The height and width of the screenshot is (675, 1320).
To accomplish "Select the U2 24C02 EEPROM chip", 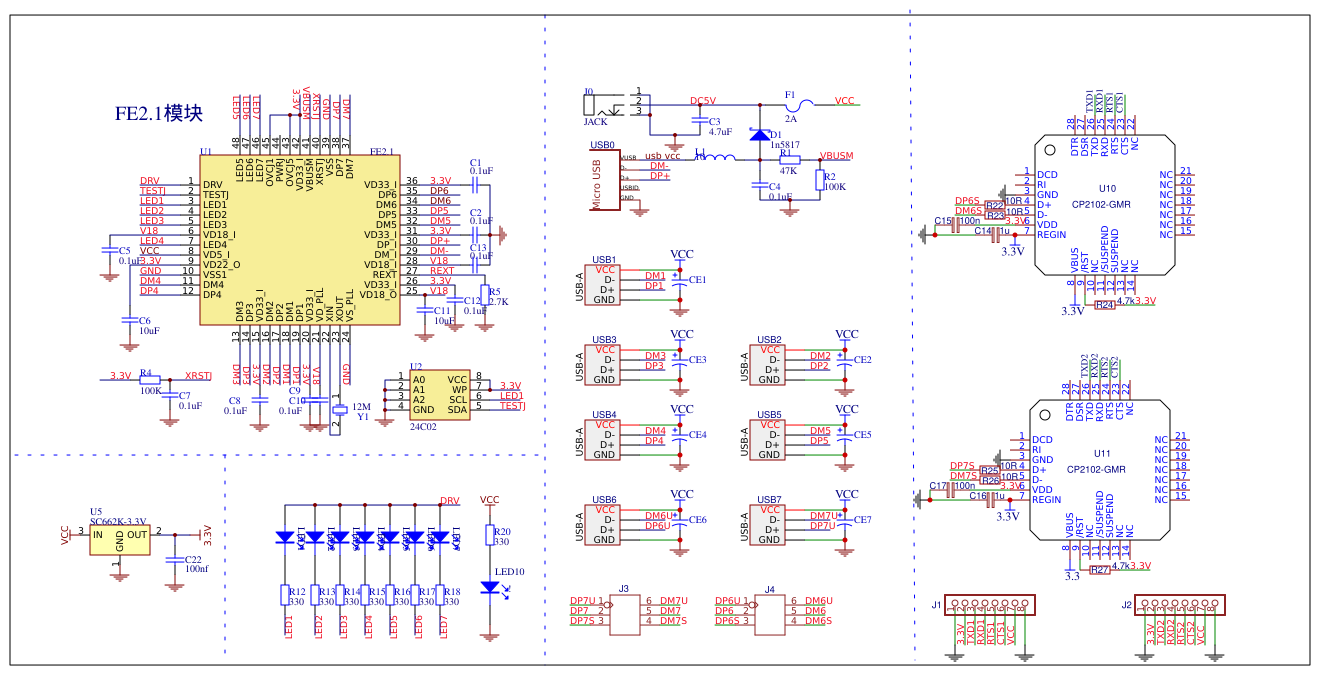I will coord(439,394).
